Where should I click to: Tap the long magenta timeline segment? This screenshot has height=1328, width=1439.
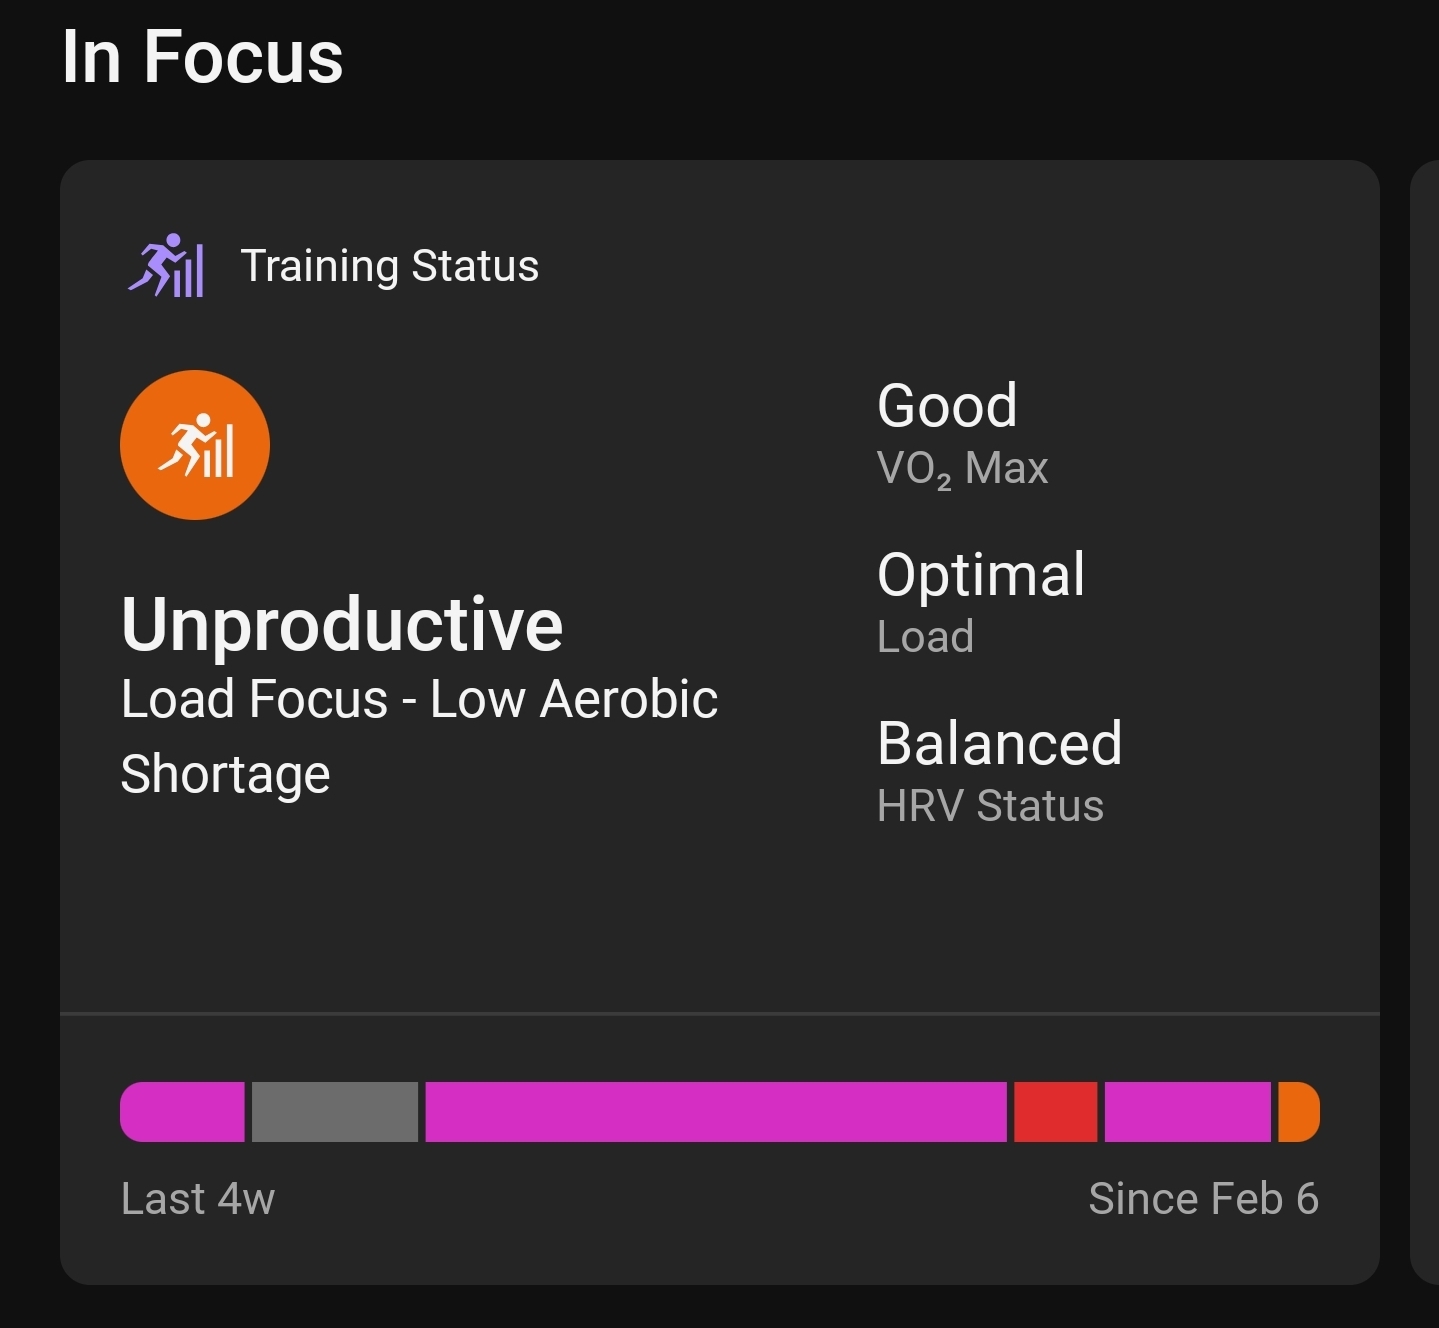(716, 1112)
